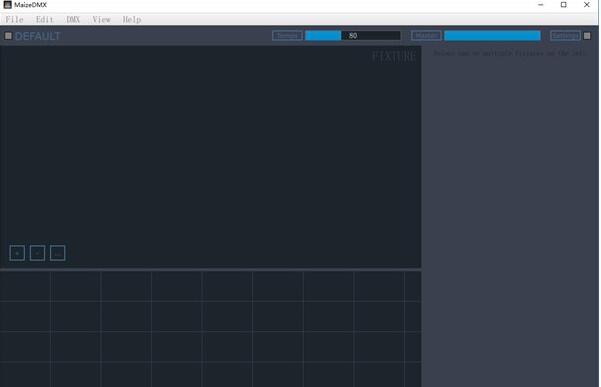Click the Tempo button

[x=287, y=36]
